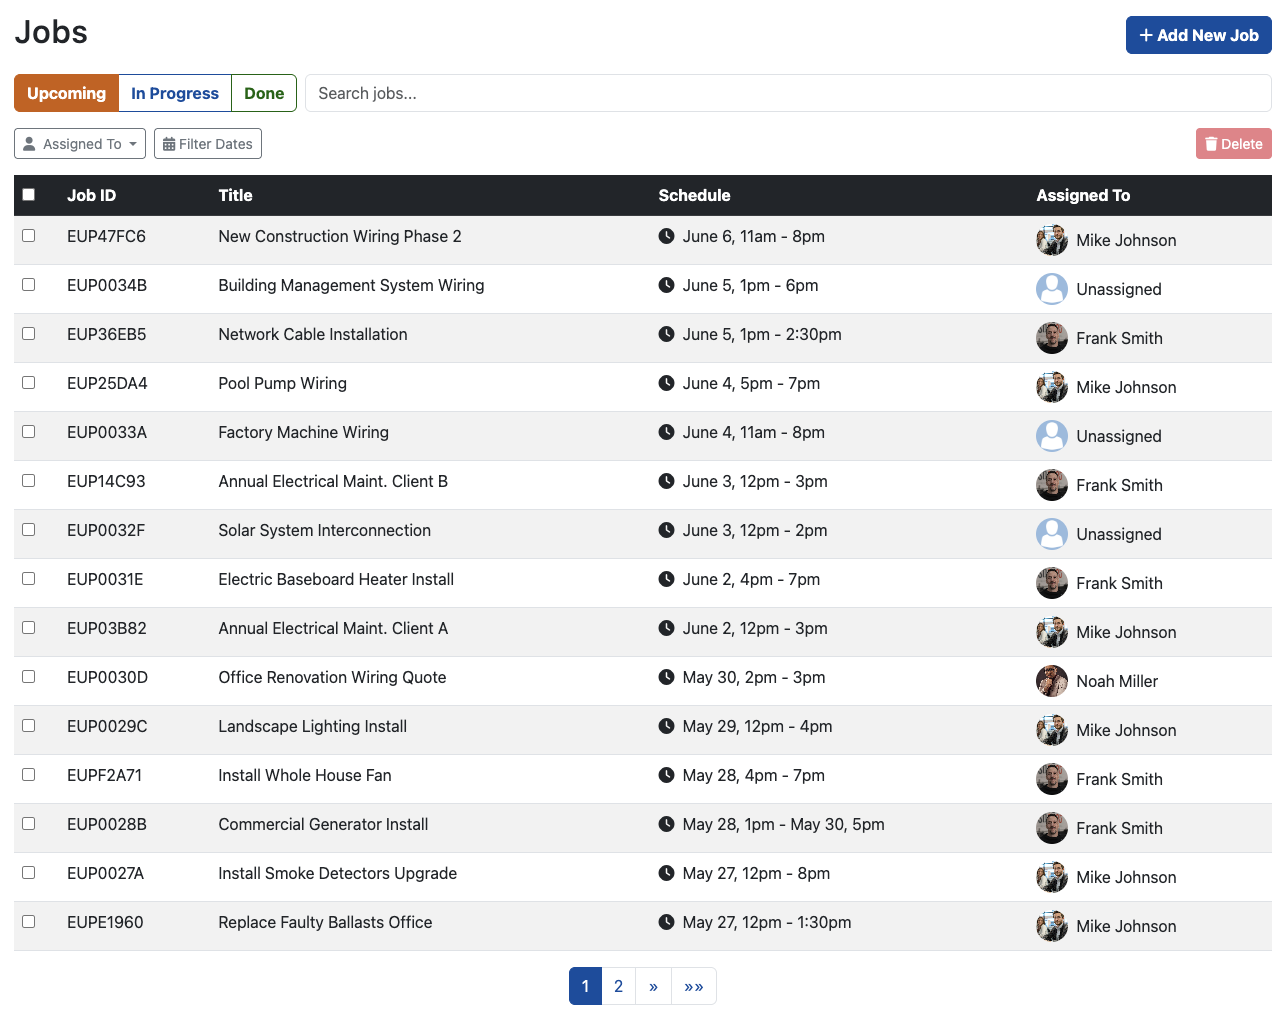
Task: Click the Add New Job button
Action: [x=1198, y=35]
